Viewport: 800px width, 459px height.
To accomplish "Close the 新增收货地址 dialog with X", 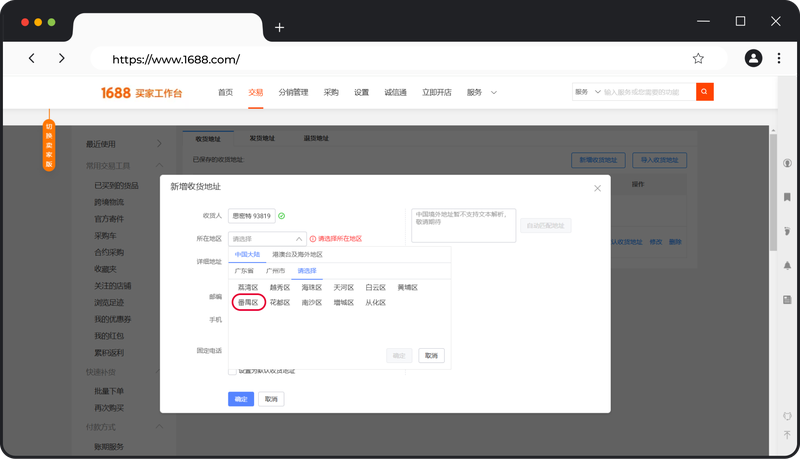I will point(598,188).
